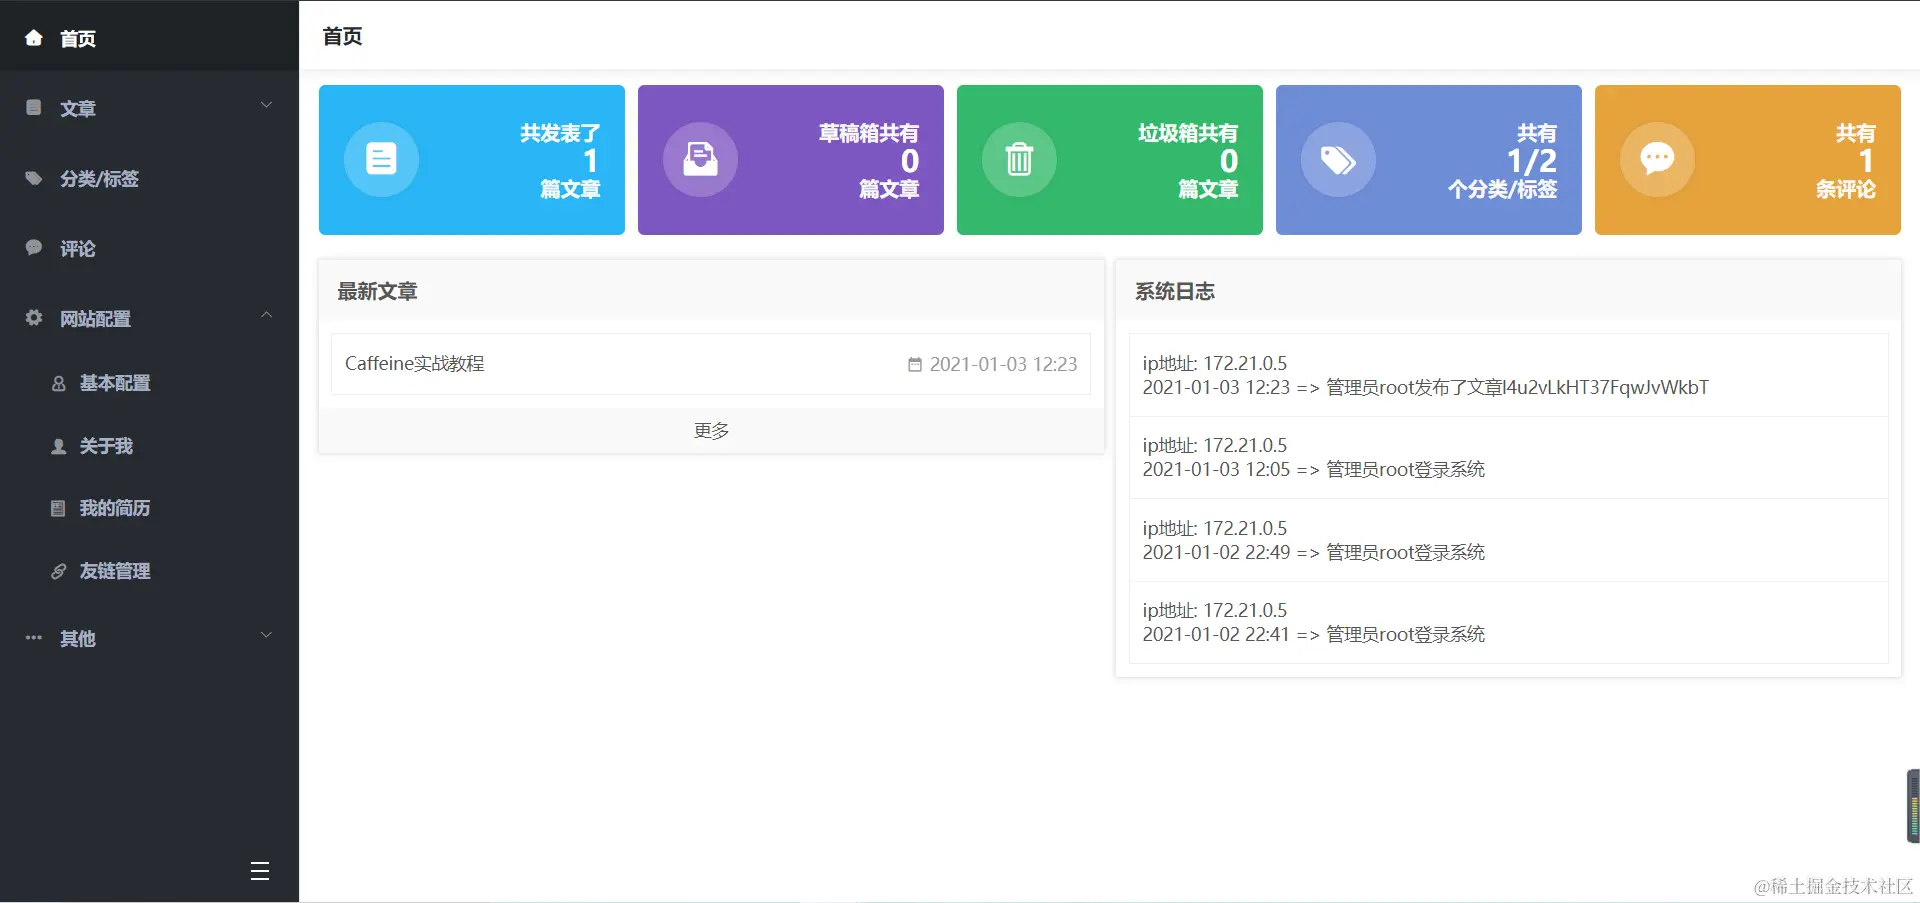The width and height of the screenshot is (1920, 903).
Task: Click the comment bubble icon on the orange card
Action: pos(1657,159)
